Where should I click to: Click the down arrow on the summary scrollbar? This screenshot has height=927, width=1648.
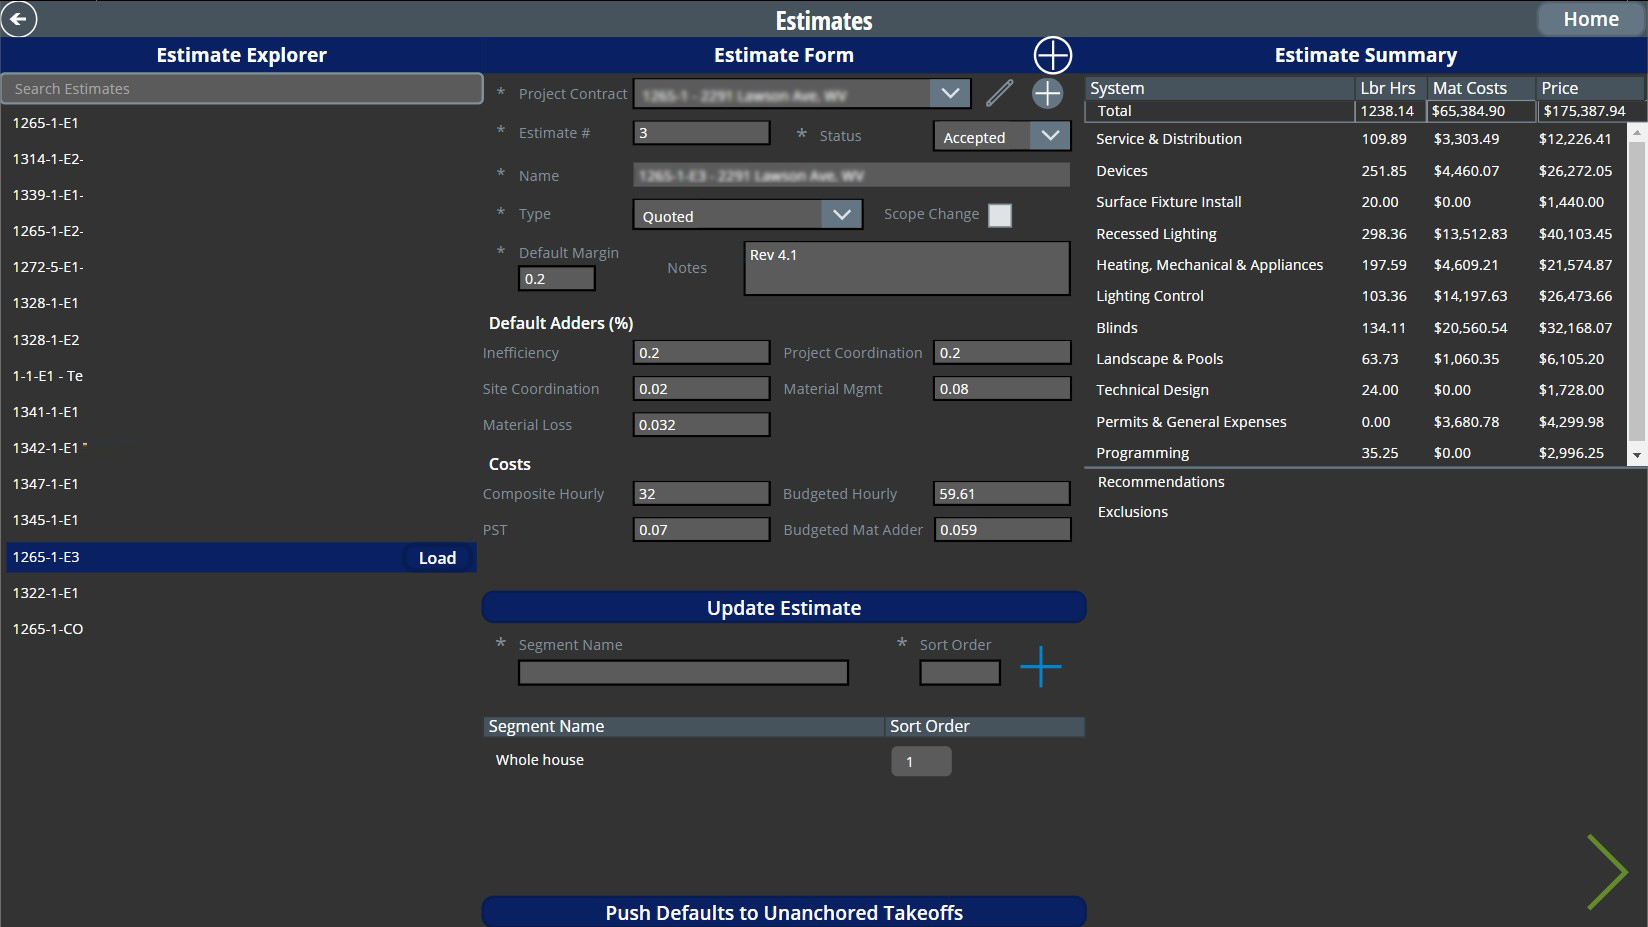click(1639, 455)
